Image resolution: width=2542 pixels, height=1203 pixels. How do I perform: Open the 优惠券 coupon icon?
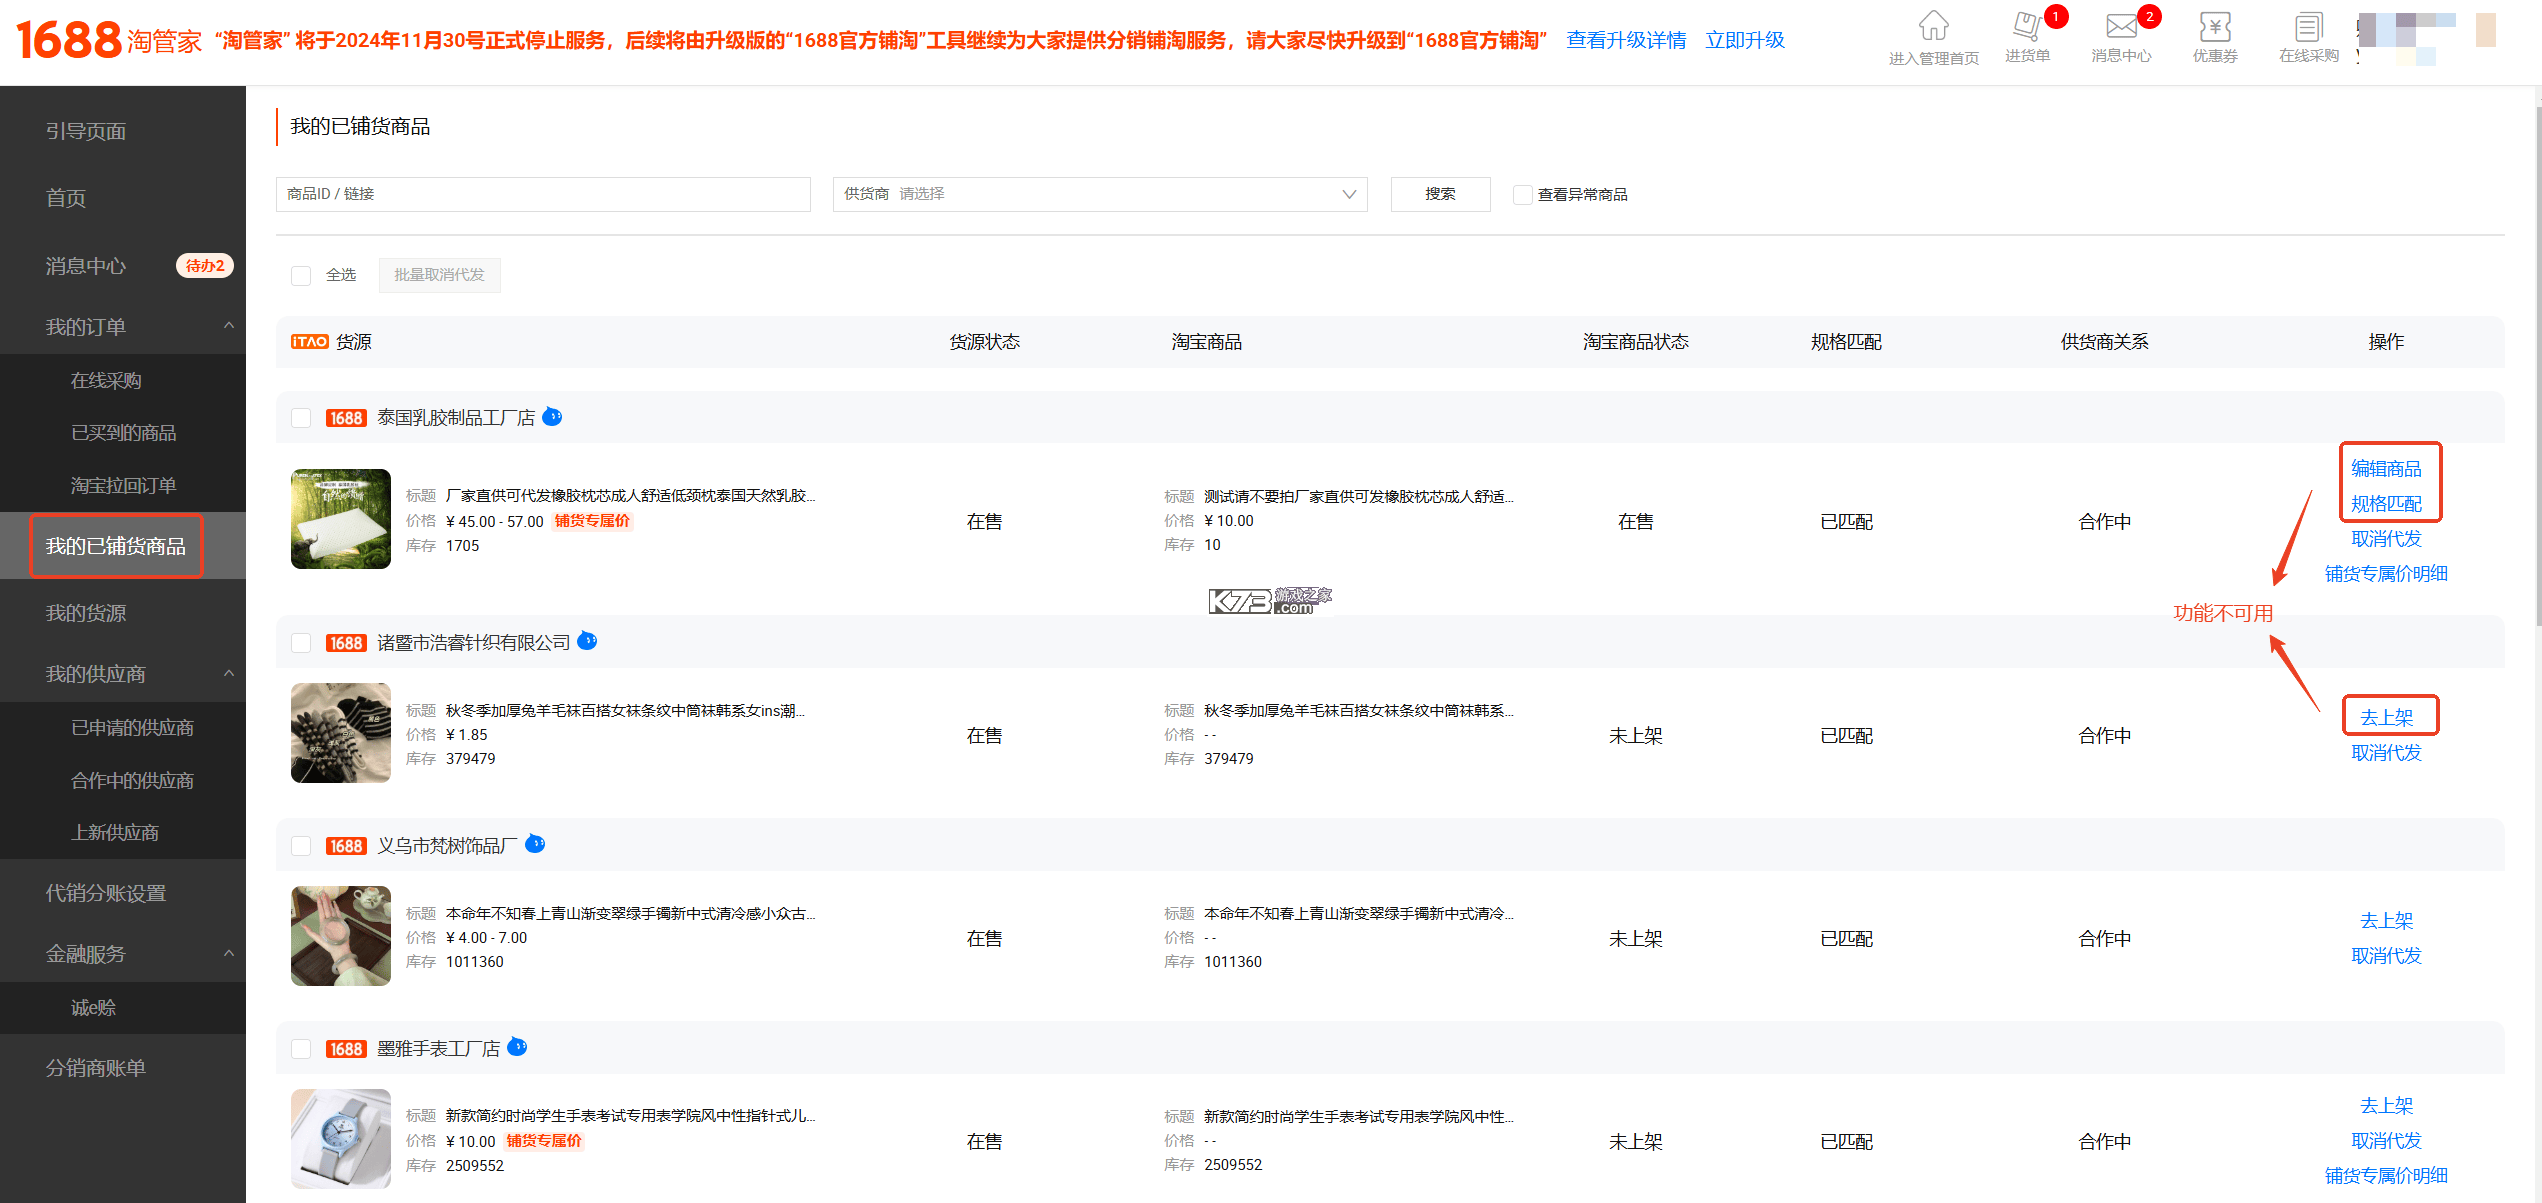tap(2215, 25)
